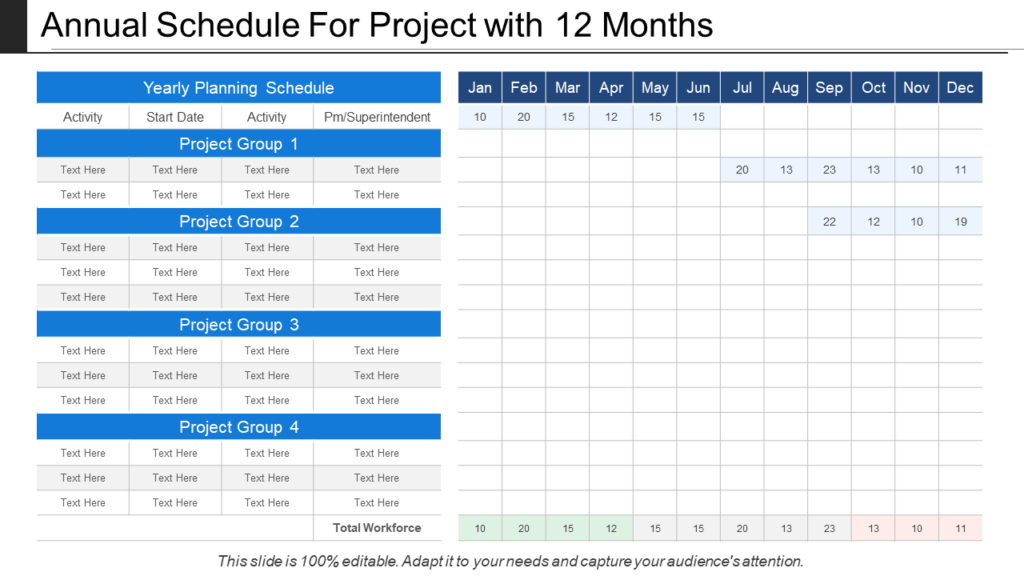This screenshot has width=1024, height=576.
Task: Select the Project Group 2 banner
Action: pyautogui.click(x=238, y=221)
